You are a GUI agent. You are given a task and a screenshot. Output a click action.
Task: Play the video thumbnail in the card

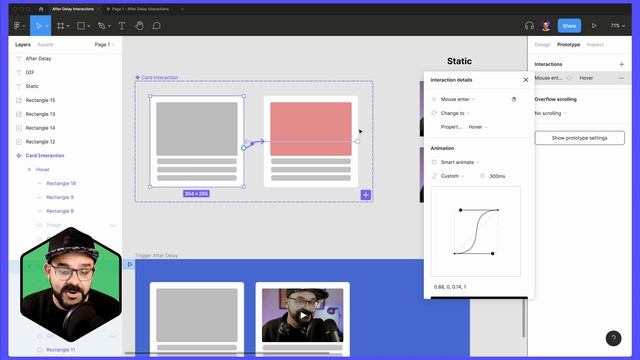click(302, 315)
